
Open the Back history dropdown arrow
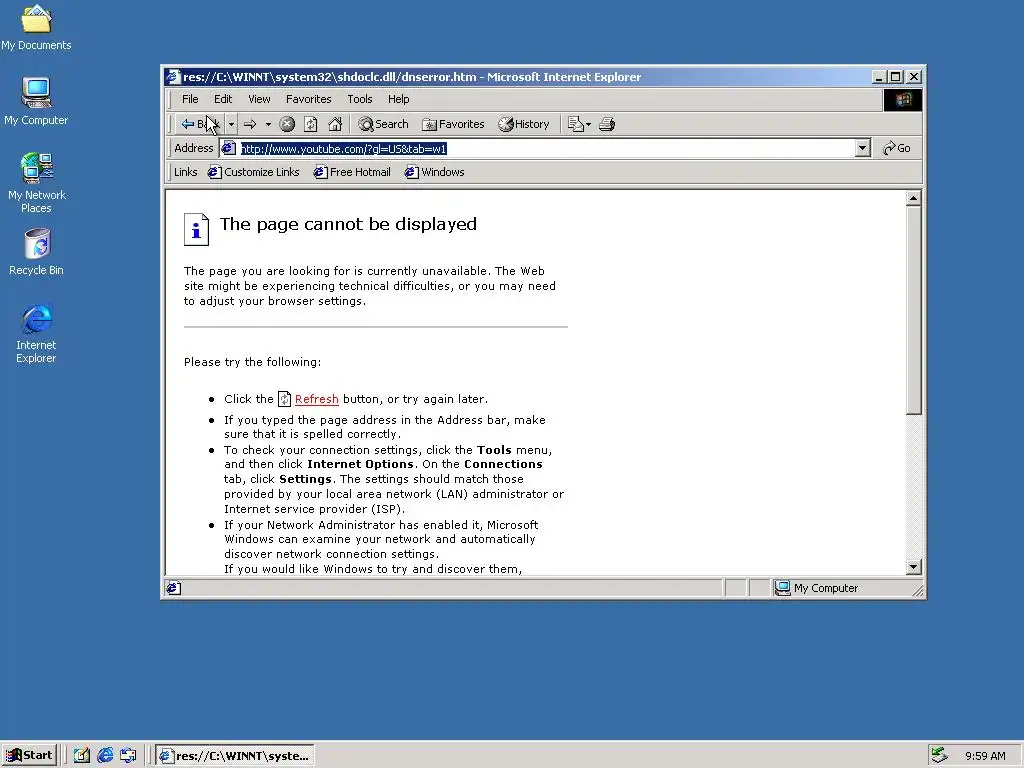pos(231,124)
